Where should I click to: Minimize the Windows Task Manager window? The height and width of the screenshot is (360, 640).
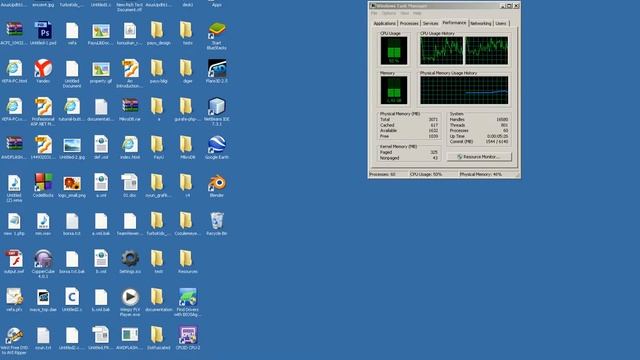[x=503, y=6]
